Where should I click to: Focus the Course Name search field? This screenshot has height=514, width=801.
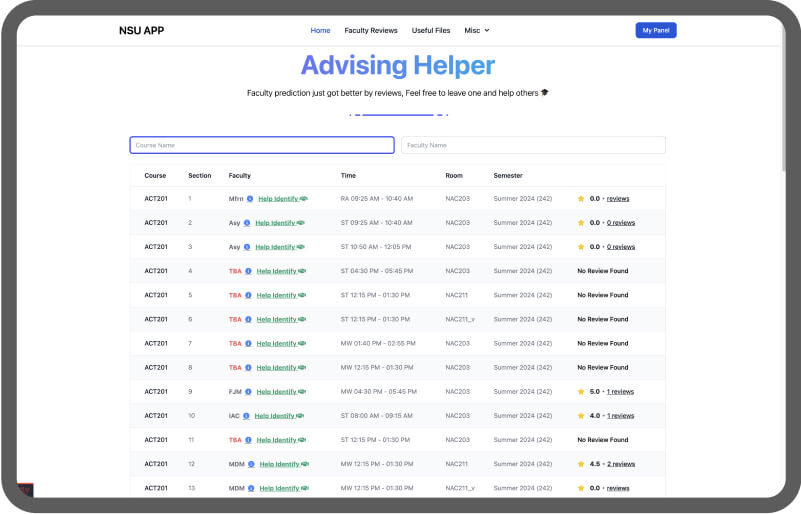[262, 145]
